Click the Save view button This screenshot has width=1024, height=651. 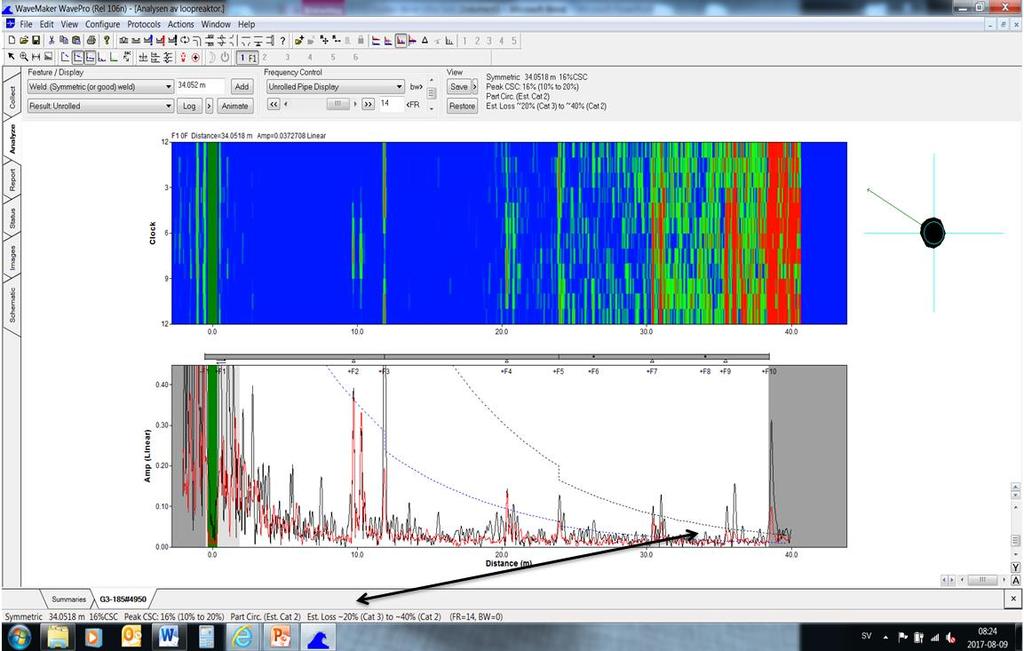coord(459,86)
